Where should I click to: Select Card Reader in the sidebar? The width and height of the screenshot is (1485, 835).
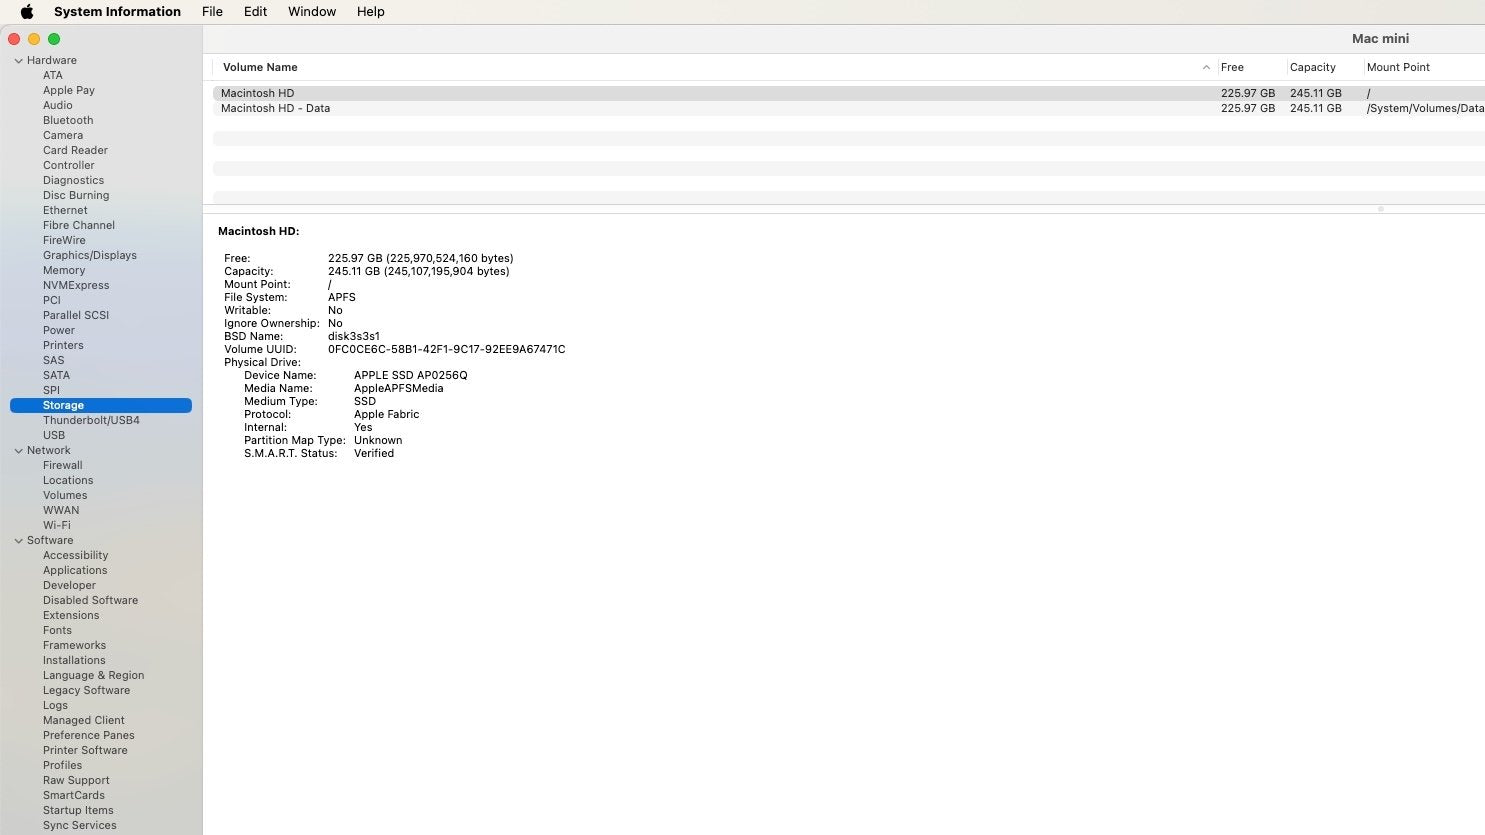pyautogui.click(x=75, y=150)
